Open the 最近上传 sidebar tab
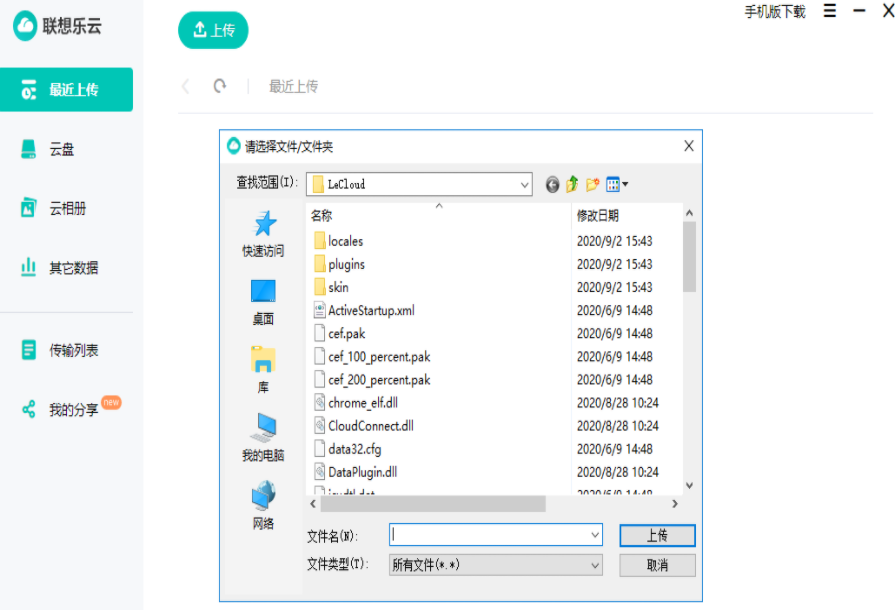895x610 pixels. [x=66, y=90]
